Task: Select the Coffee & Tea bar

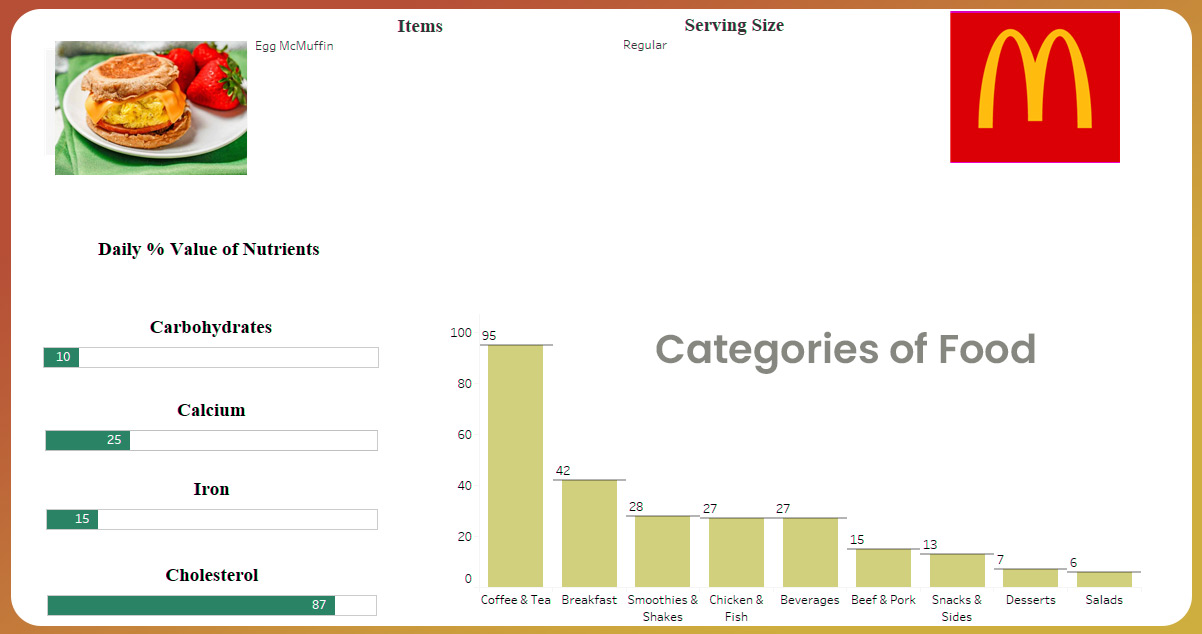Action: (516, 460)
